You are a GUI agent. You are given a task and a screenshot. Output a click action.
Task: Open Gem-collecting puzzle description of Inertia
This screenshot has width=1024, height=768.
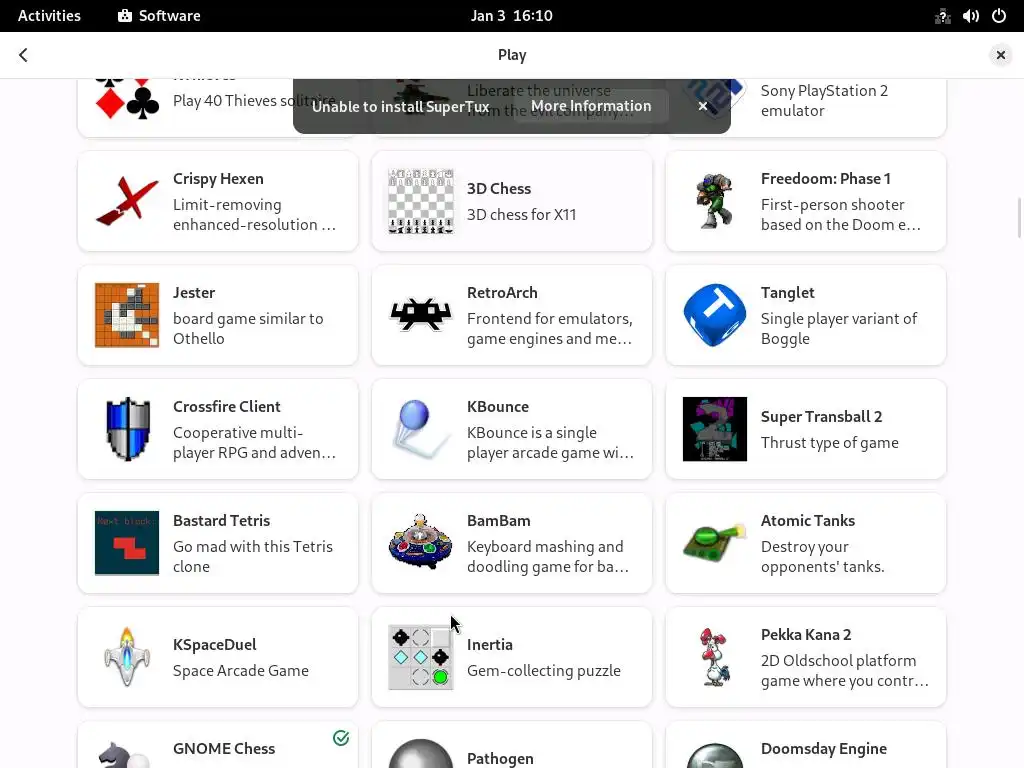pyautogui.click(x=543, y=671)
